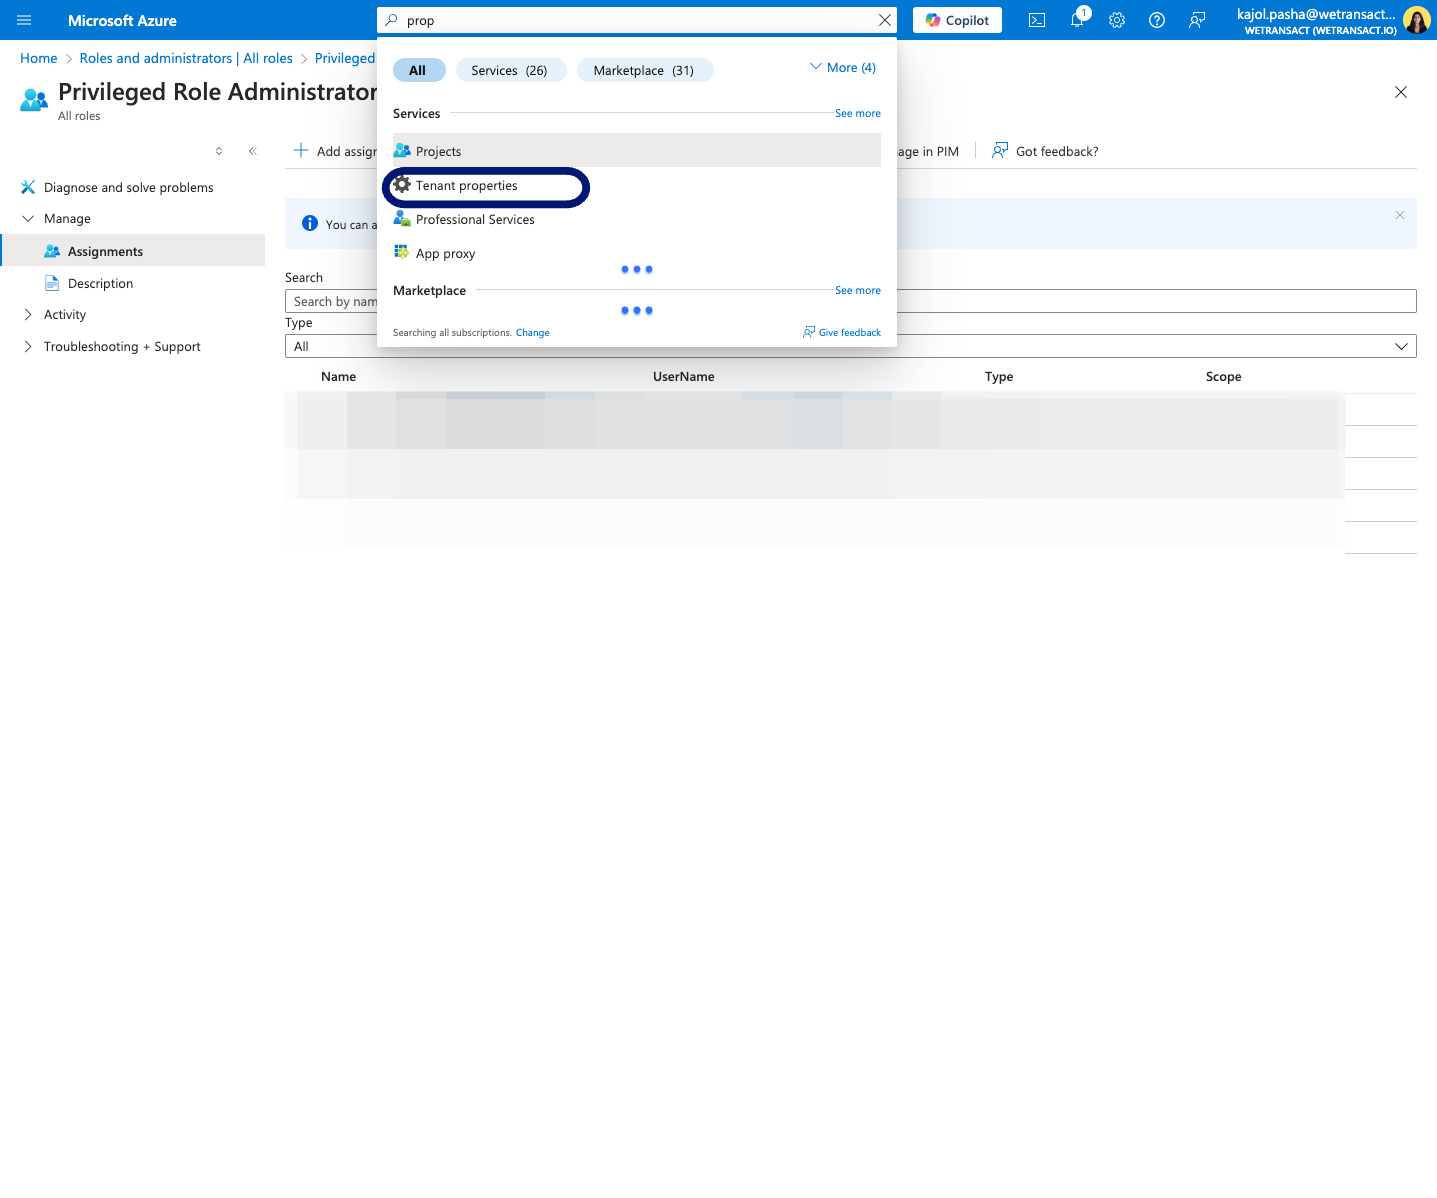Expand Troubleshooting + Support section

(x=28, y=346)
